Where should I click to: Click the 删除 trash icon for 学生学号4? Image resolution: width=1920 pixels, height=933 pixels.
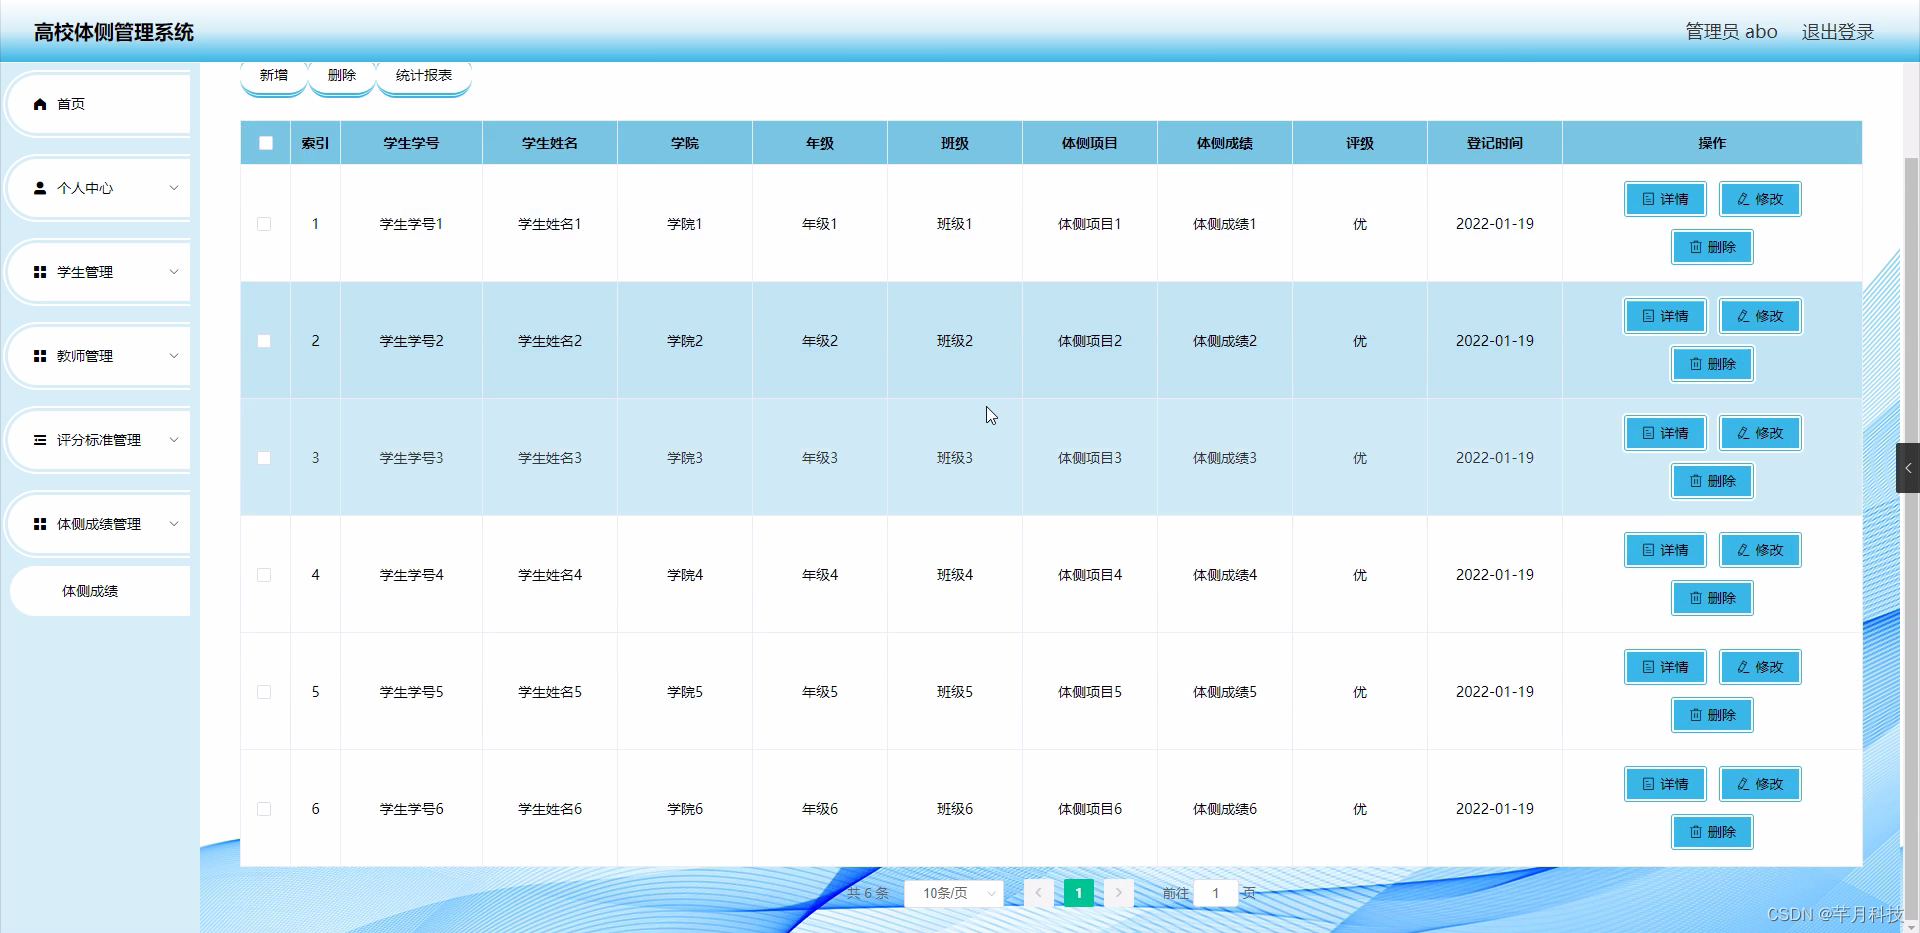click(x=1694, y=598)
